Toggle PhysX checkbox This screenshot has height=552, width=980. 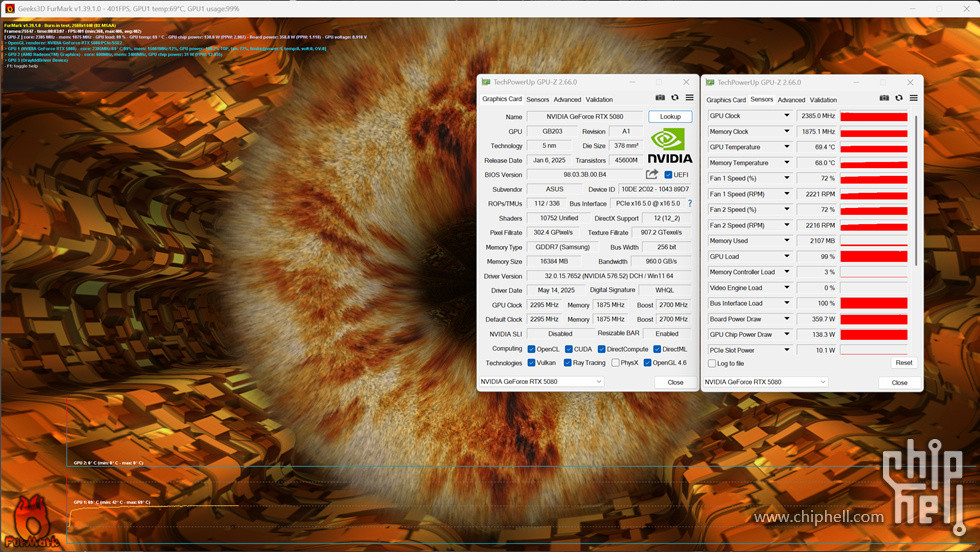pos(616,363)
